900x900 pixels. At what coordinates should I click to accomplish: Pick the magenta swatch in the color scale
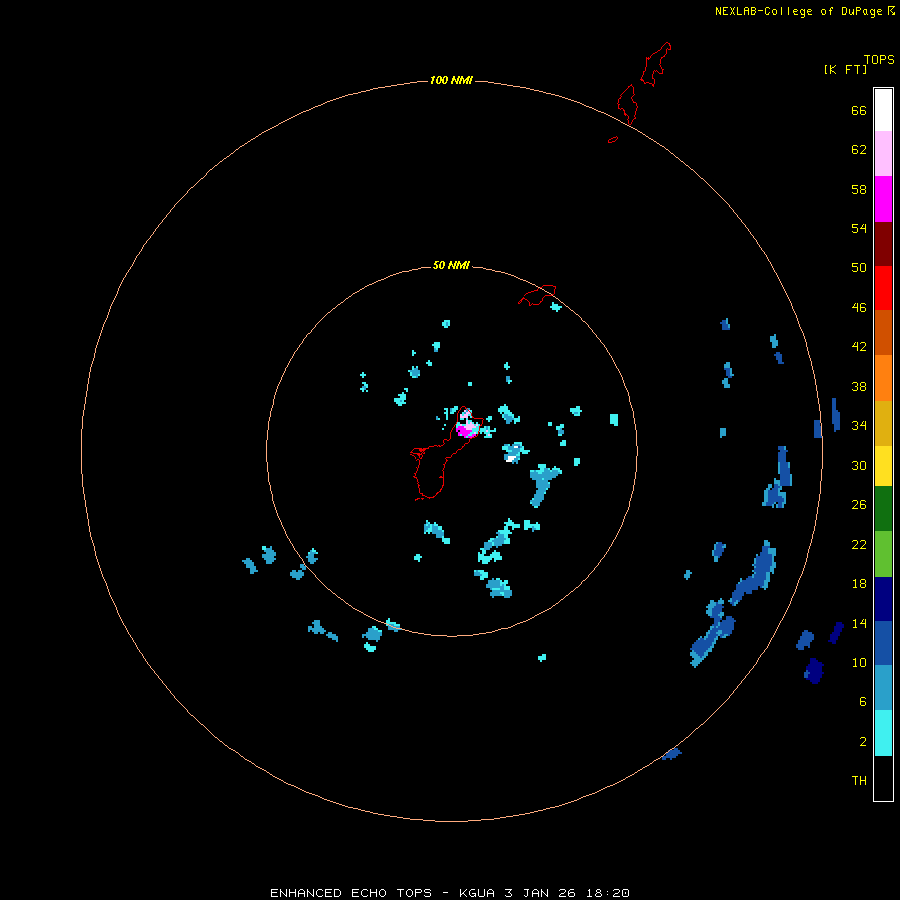[x=883, y=199]
